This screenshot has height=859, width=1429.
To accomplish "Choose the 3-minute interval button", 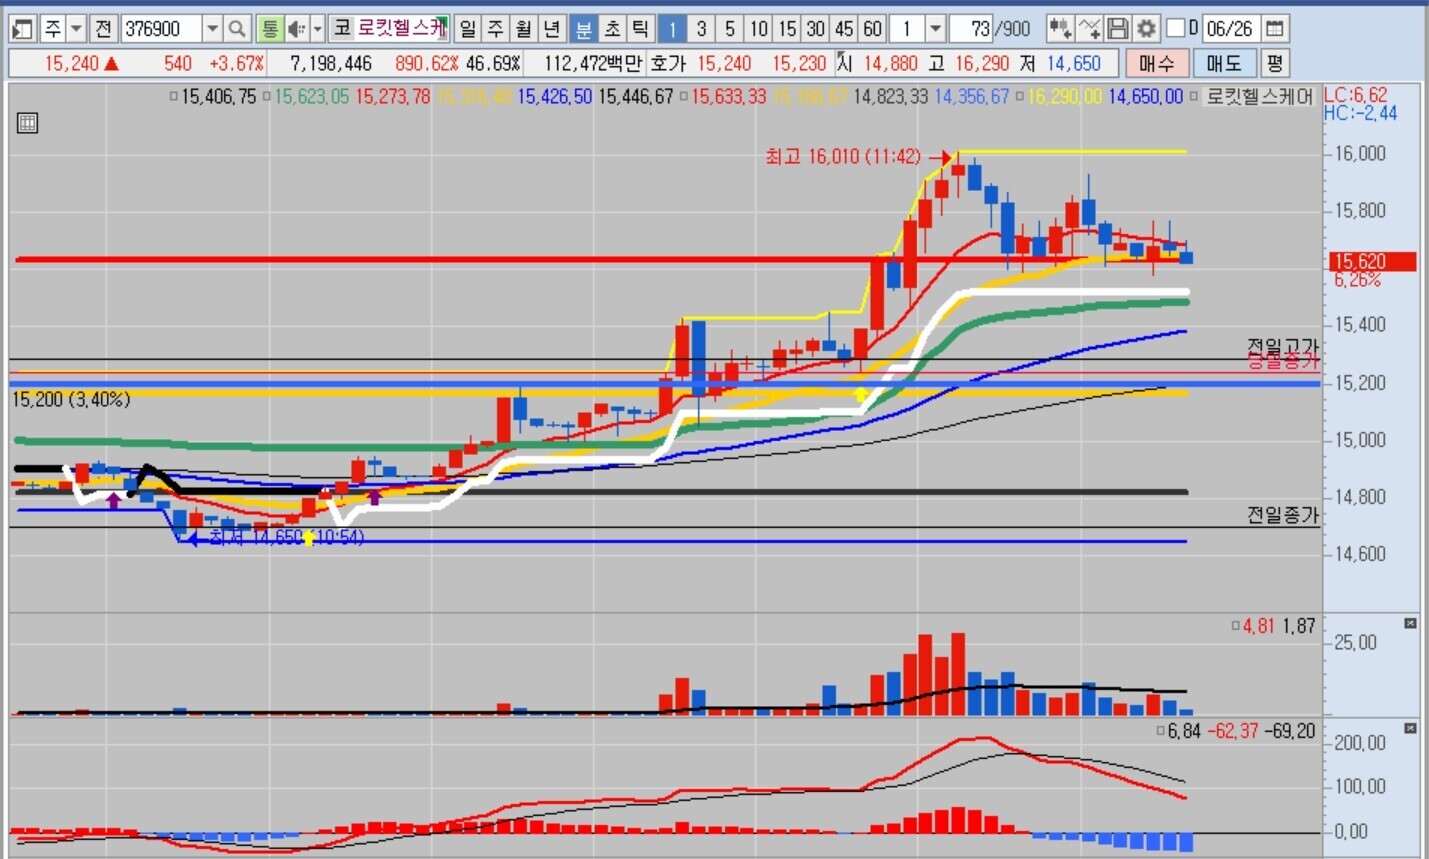I will 702,28.
